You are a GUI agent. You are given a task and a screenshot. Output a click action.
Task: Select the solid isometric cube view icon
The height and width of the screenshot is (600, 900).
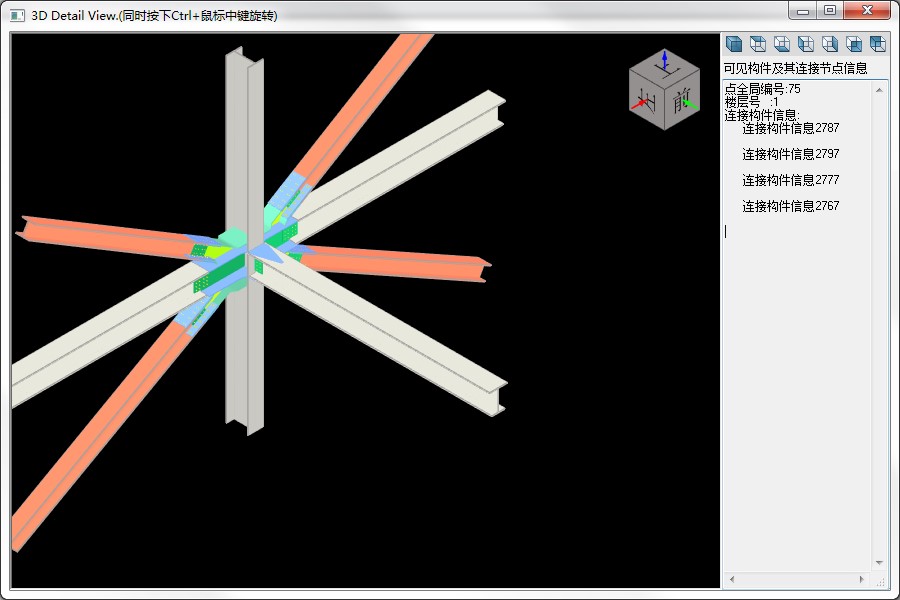[x=734, y=44]
